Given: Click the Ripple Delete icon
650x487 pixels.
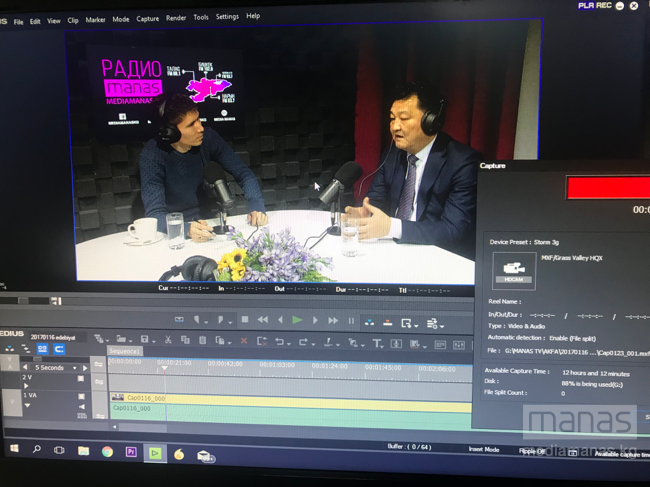Looking at the screenshot, I should pyautogui.click(x=262, y=341).
